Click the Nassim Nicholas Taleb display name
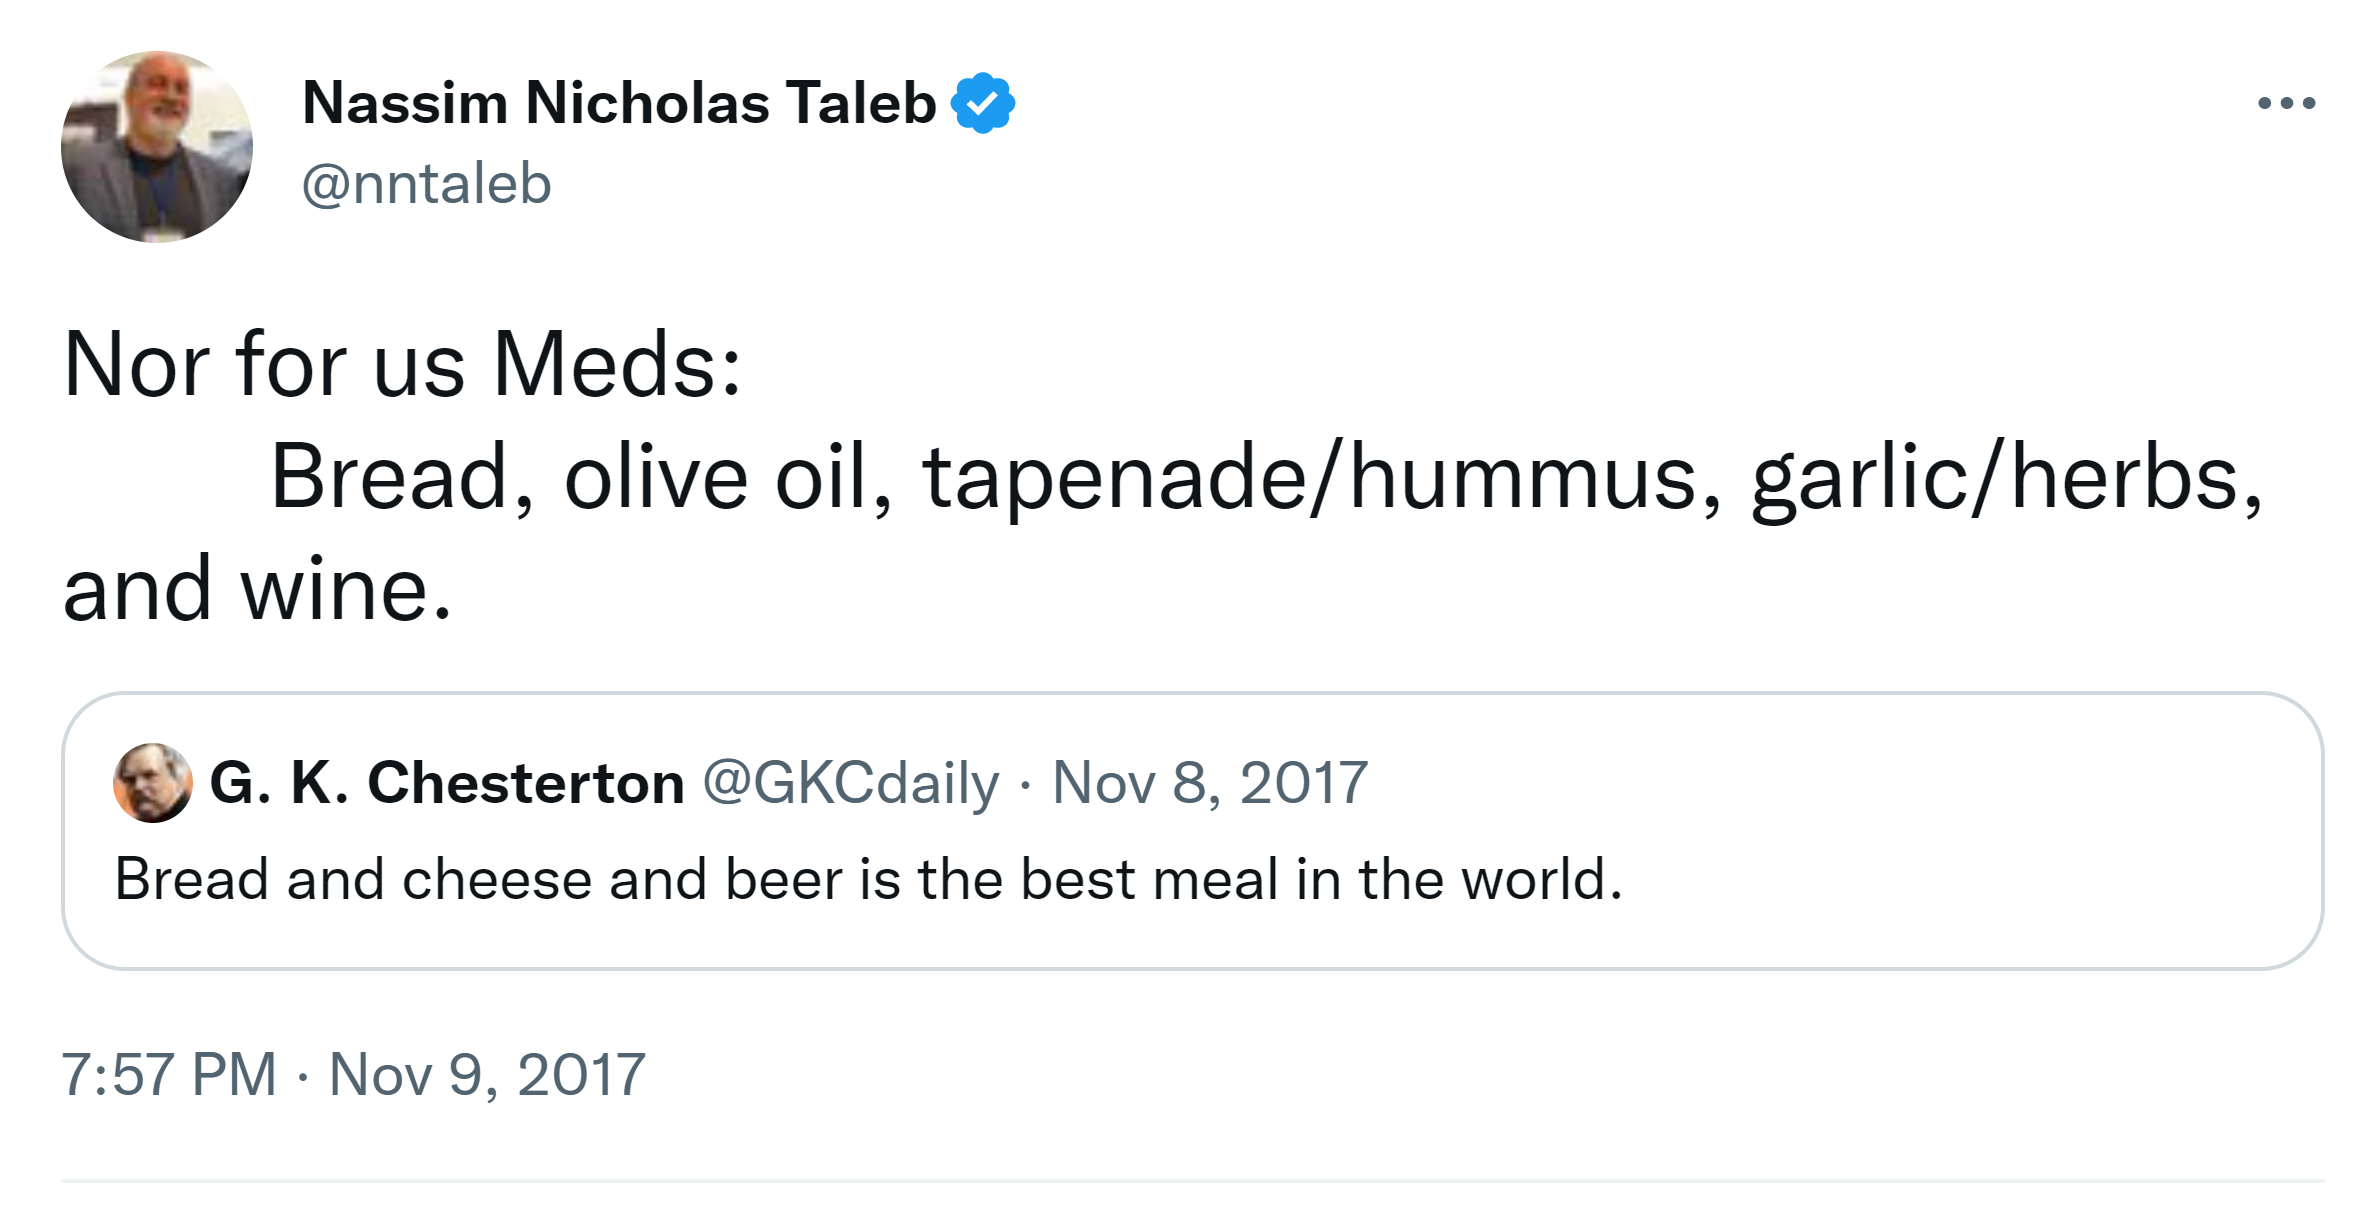 [618, 103]
